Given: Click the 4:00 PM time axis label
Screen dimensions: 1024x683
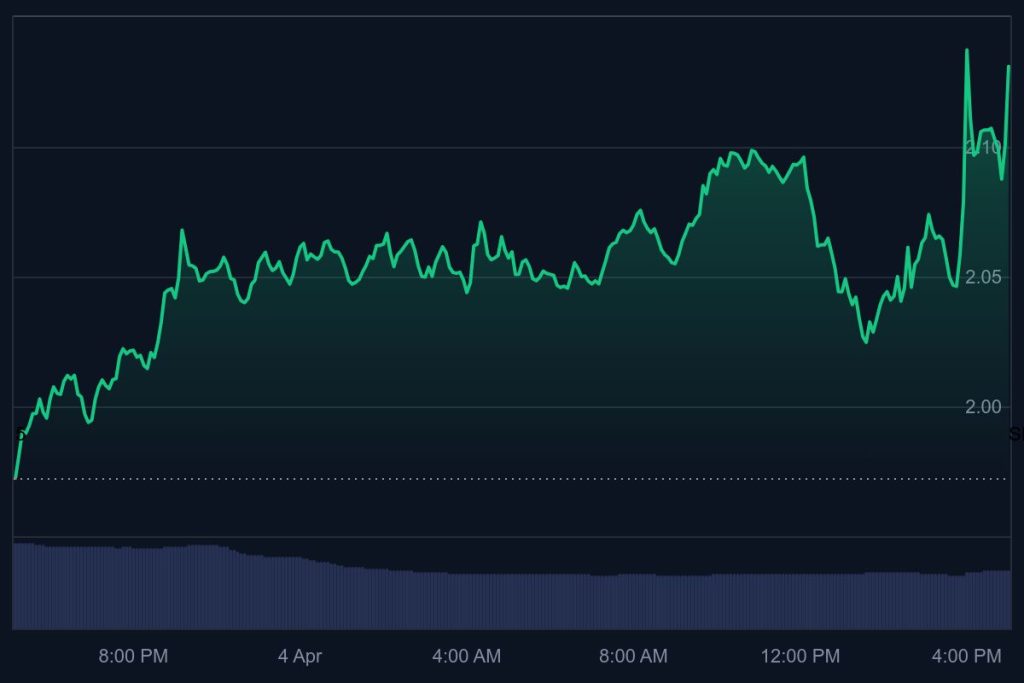Looking at the screenshot, I should 967,656.
